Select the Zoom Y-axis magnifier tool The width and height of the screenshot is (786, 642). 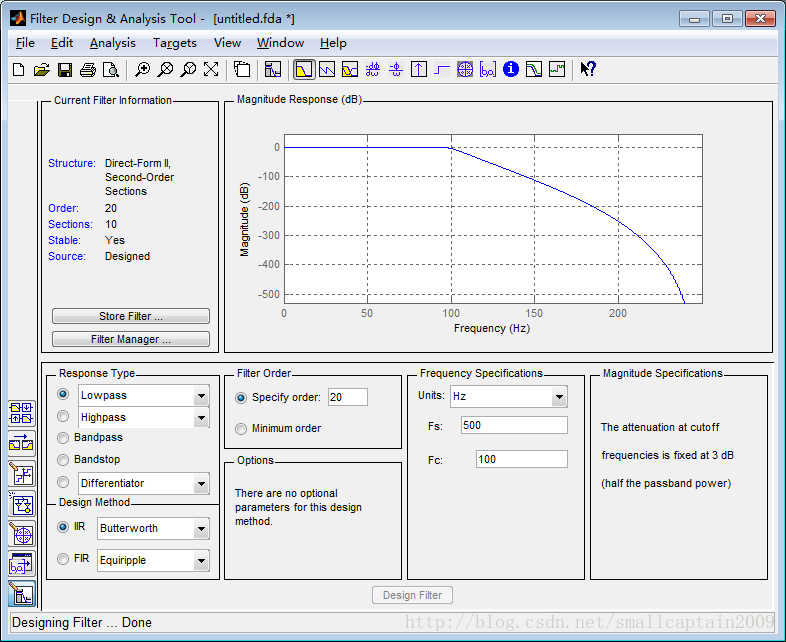(x=188, y=69)
